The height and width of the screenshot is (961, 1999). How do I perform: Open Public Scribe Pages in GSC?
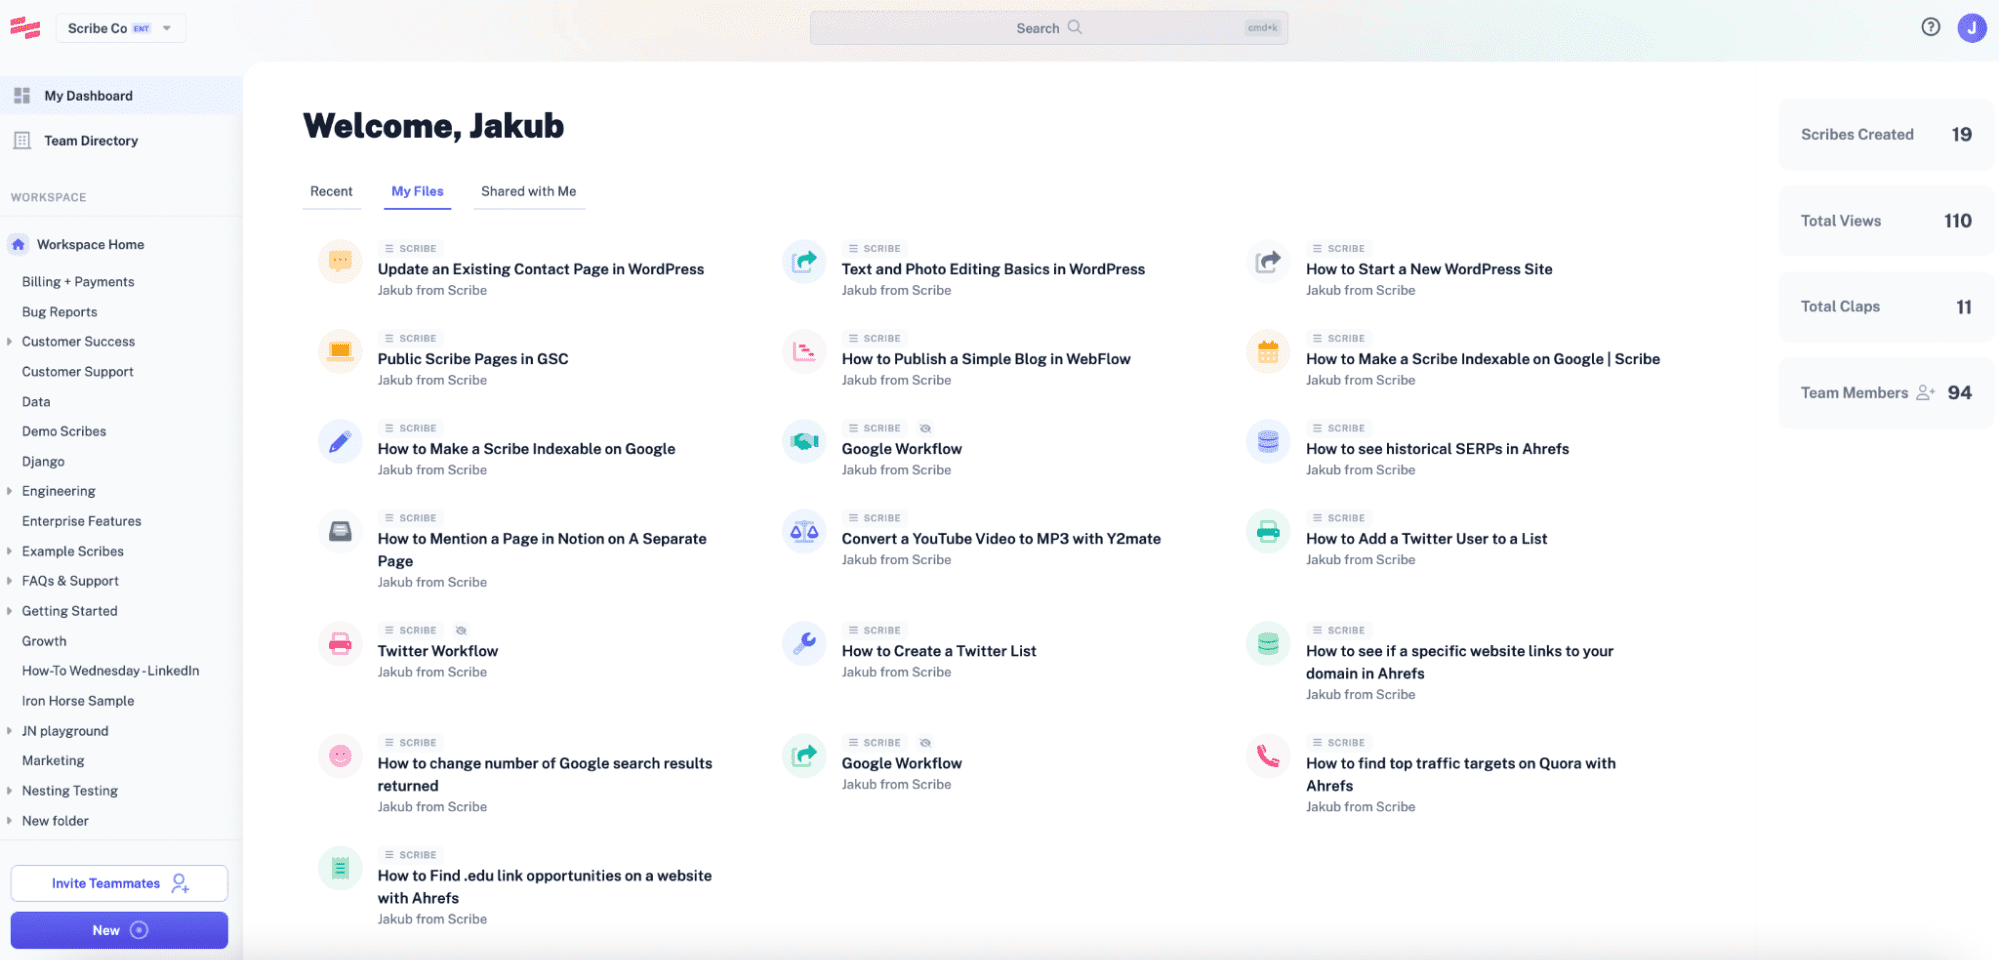pos(473,359)
